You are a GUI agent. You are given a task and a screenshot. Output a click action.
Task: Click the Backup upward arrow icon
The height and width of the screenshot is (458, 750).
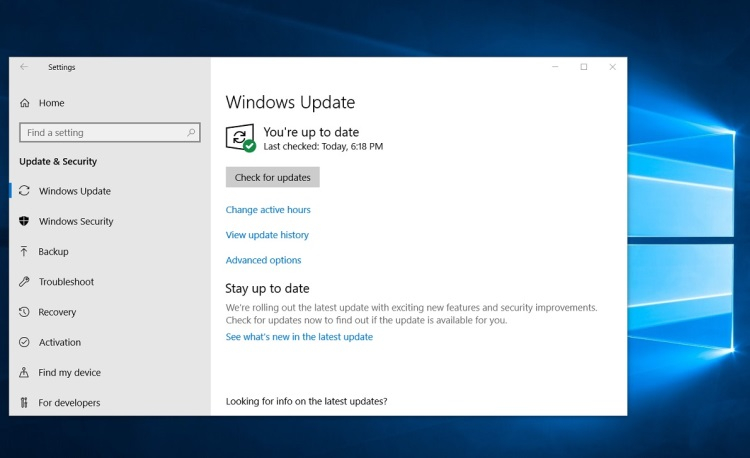(24, 251)
